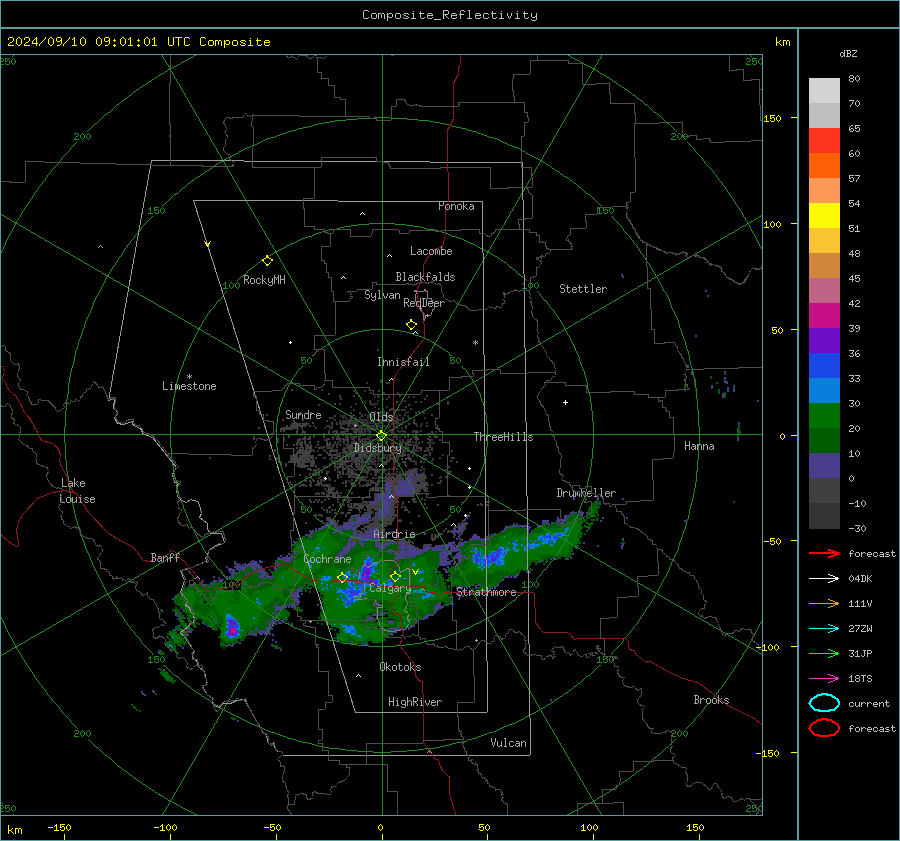The width and height of the screenshot is (900, 841).
Task: Click the magenta swatch between 42 and 39 dBZ
Action: [x=824, y=316]
